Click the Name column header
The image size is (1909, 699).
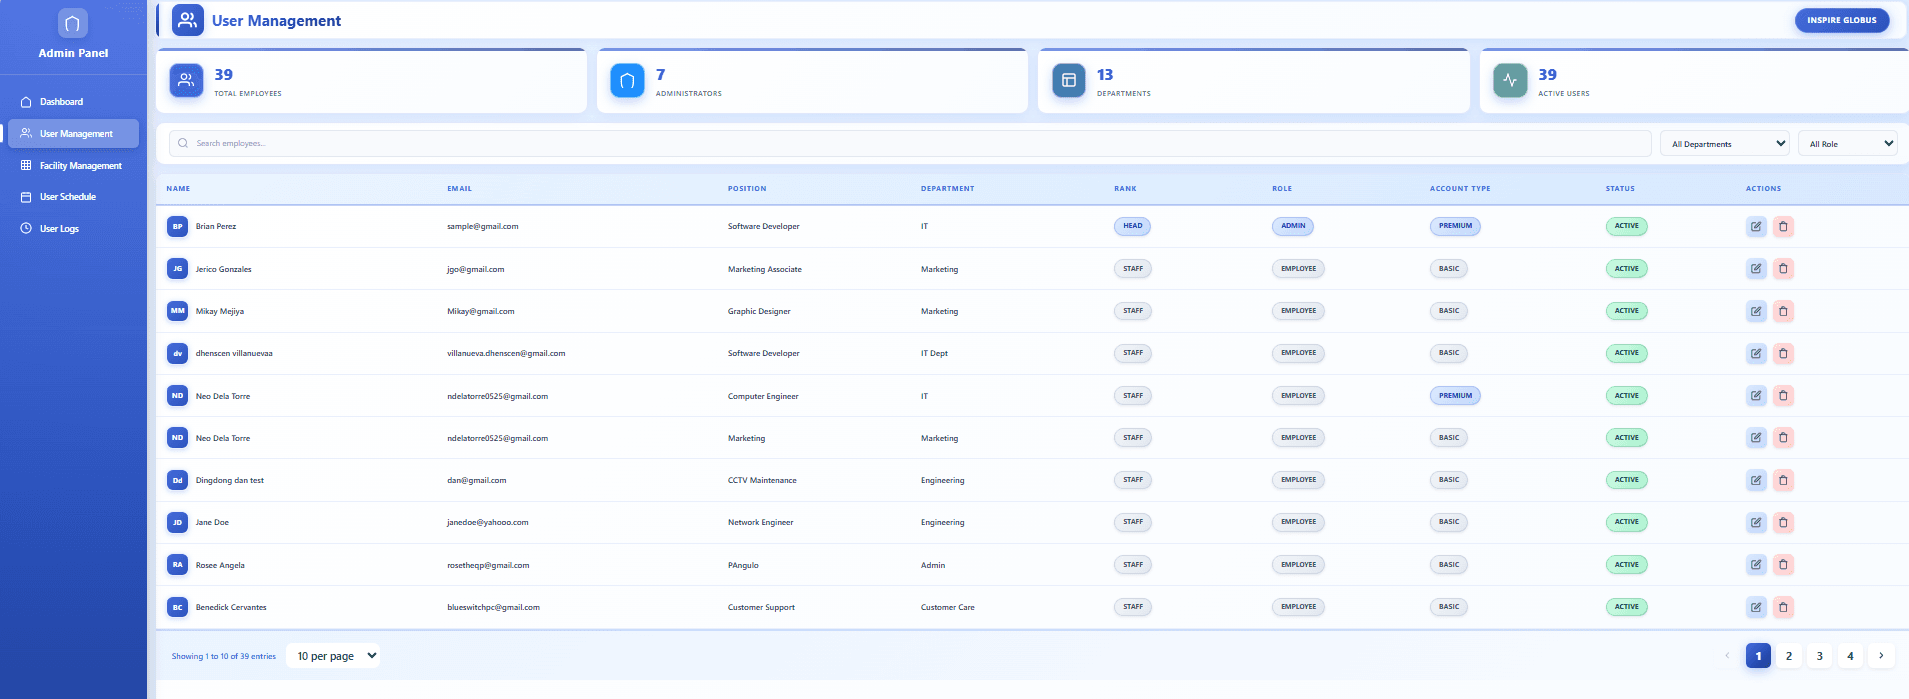click(178, 188)
